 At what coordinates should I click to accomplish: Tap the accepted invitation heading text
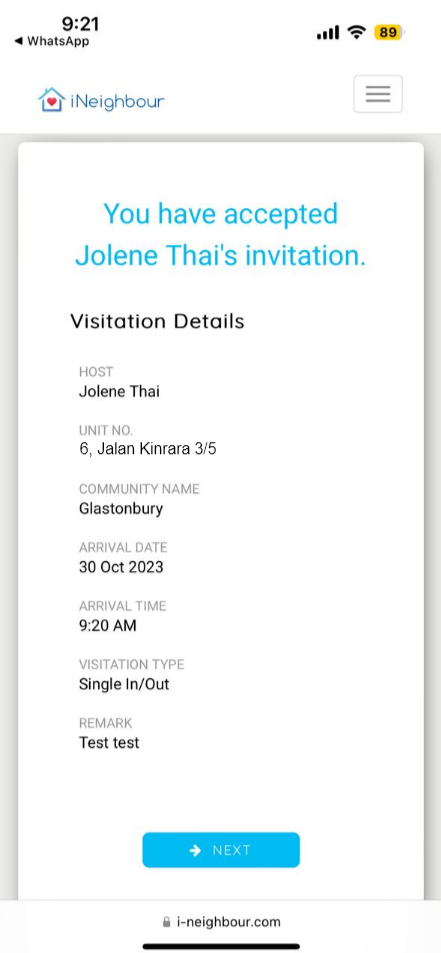tap(220, 235)
